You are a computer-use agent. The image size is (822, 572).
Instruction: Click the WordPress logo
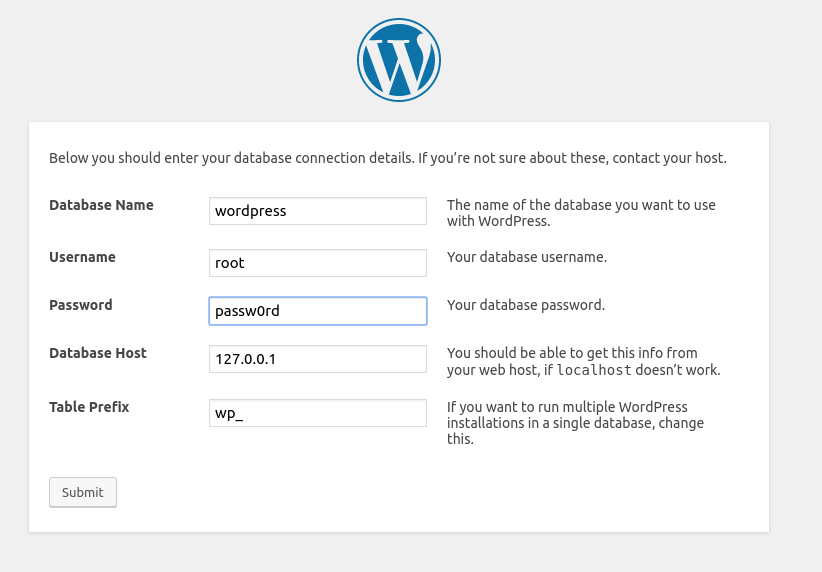398,60
